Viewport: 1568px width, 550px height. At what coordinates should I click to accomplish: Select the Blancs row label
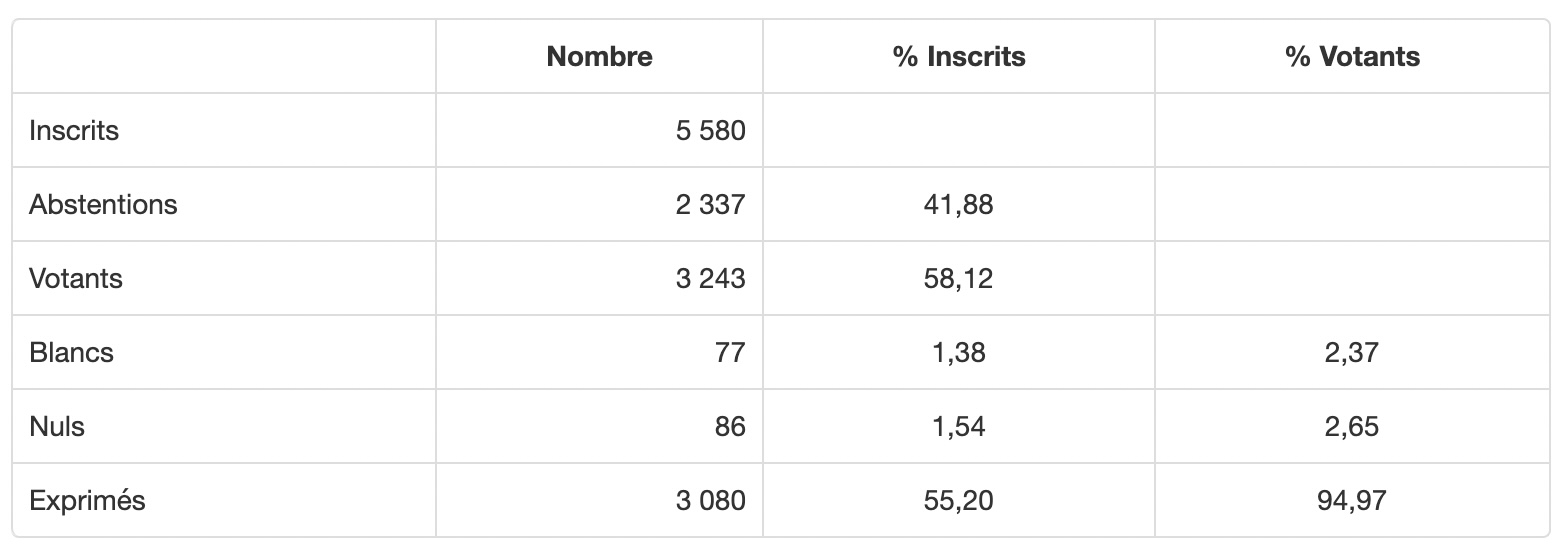pos(71,352)
